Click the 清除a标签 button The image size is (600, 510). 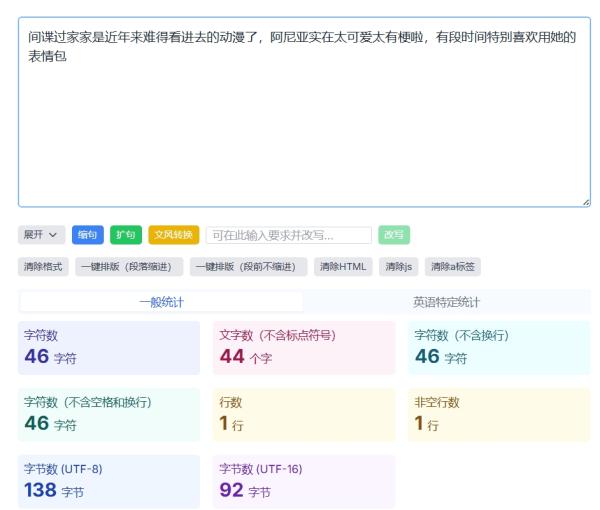click(453, 267)
